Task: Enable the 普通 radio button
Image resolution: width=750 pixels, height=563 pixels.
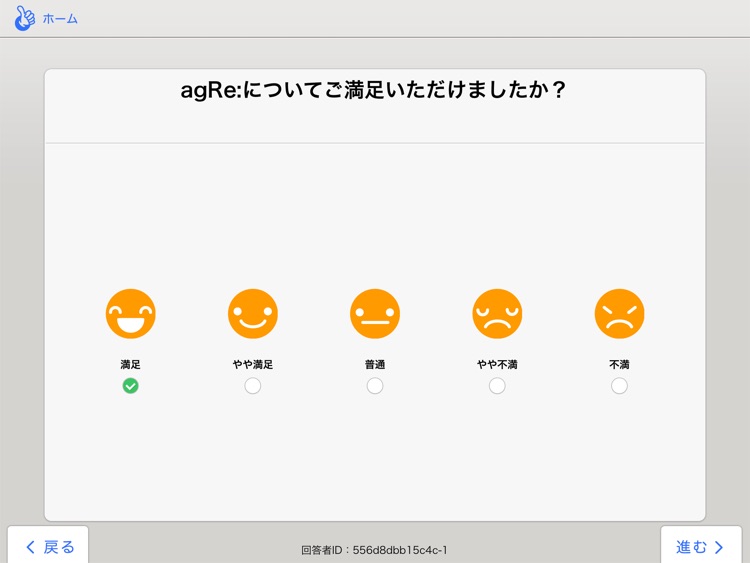Action: pos(375,386)
